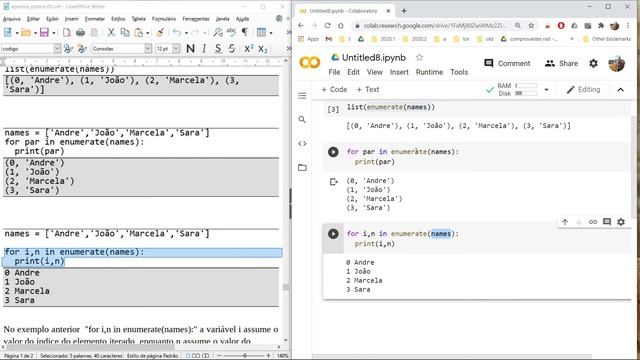Open the Ferramentas menu in Writer
This screenshot has height=360, width=640.
pyautogui.click(x=196, y=19)
